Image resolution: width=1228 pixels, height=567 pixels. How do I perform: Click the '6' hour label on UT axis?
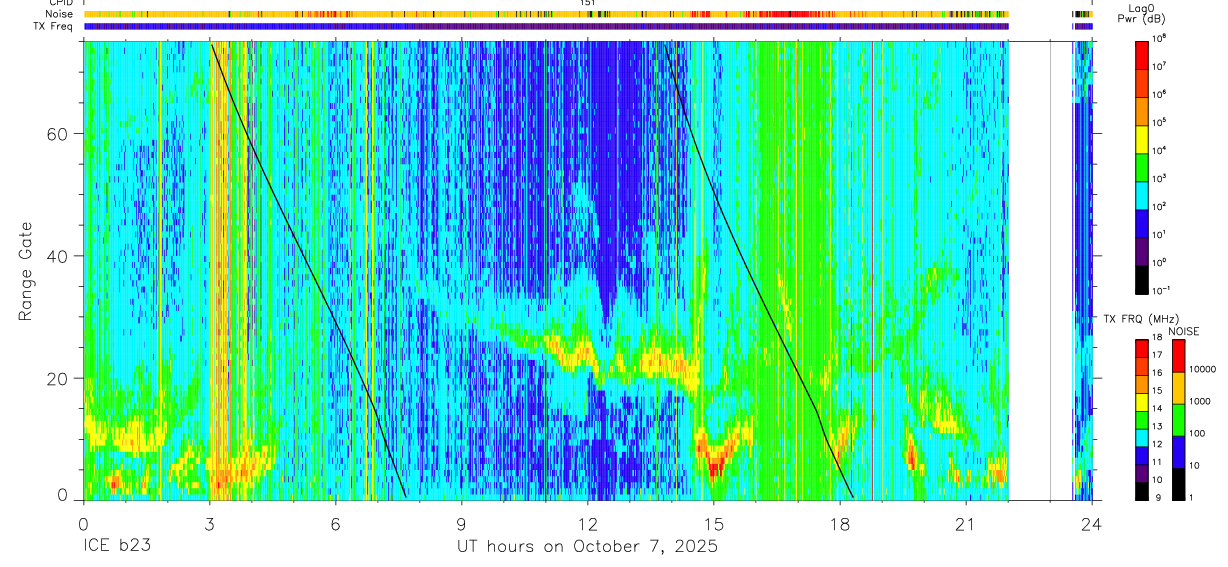click(x=335, y=523)
